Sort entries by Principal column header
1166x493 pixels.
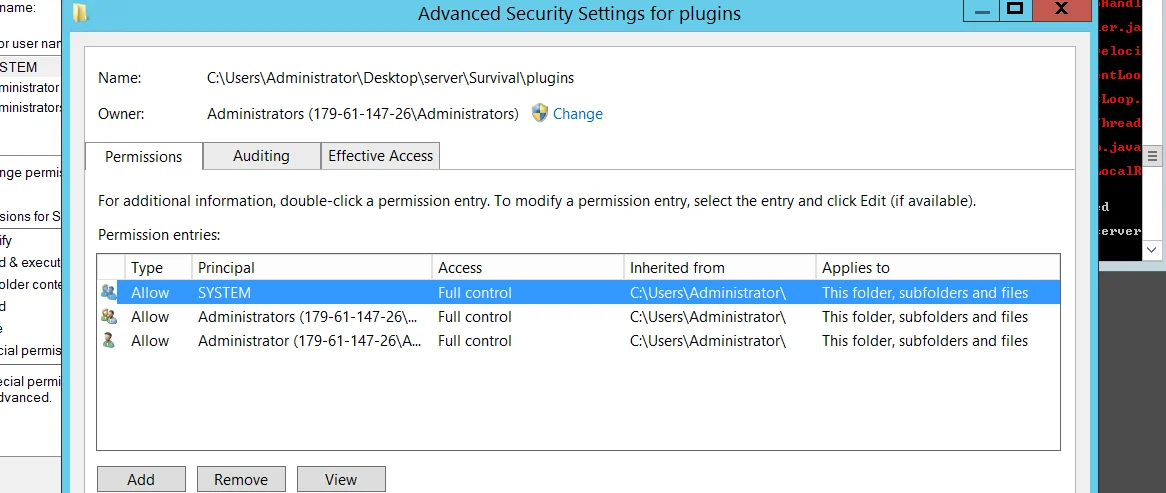[x=312, y=268]
